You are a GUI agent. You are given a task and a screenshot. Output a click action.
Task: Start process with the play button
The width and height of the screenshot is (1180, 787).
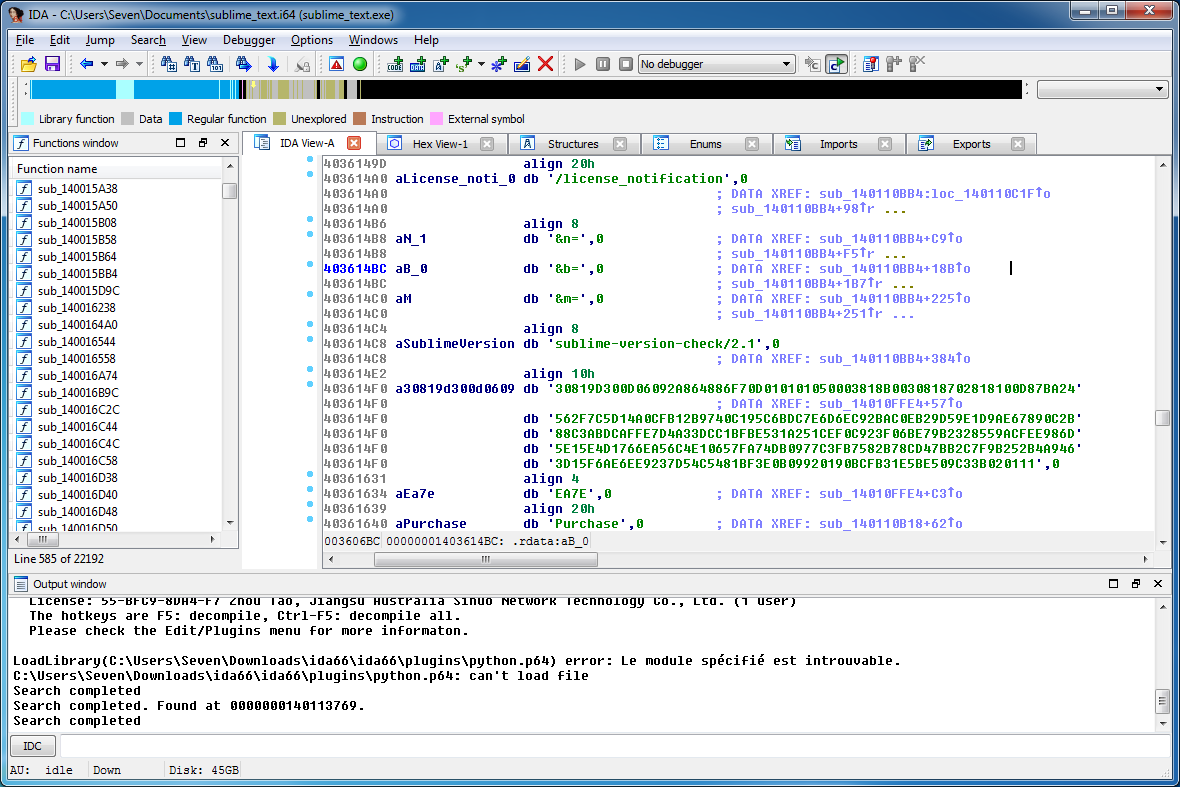579,64
